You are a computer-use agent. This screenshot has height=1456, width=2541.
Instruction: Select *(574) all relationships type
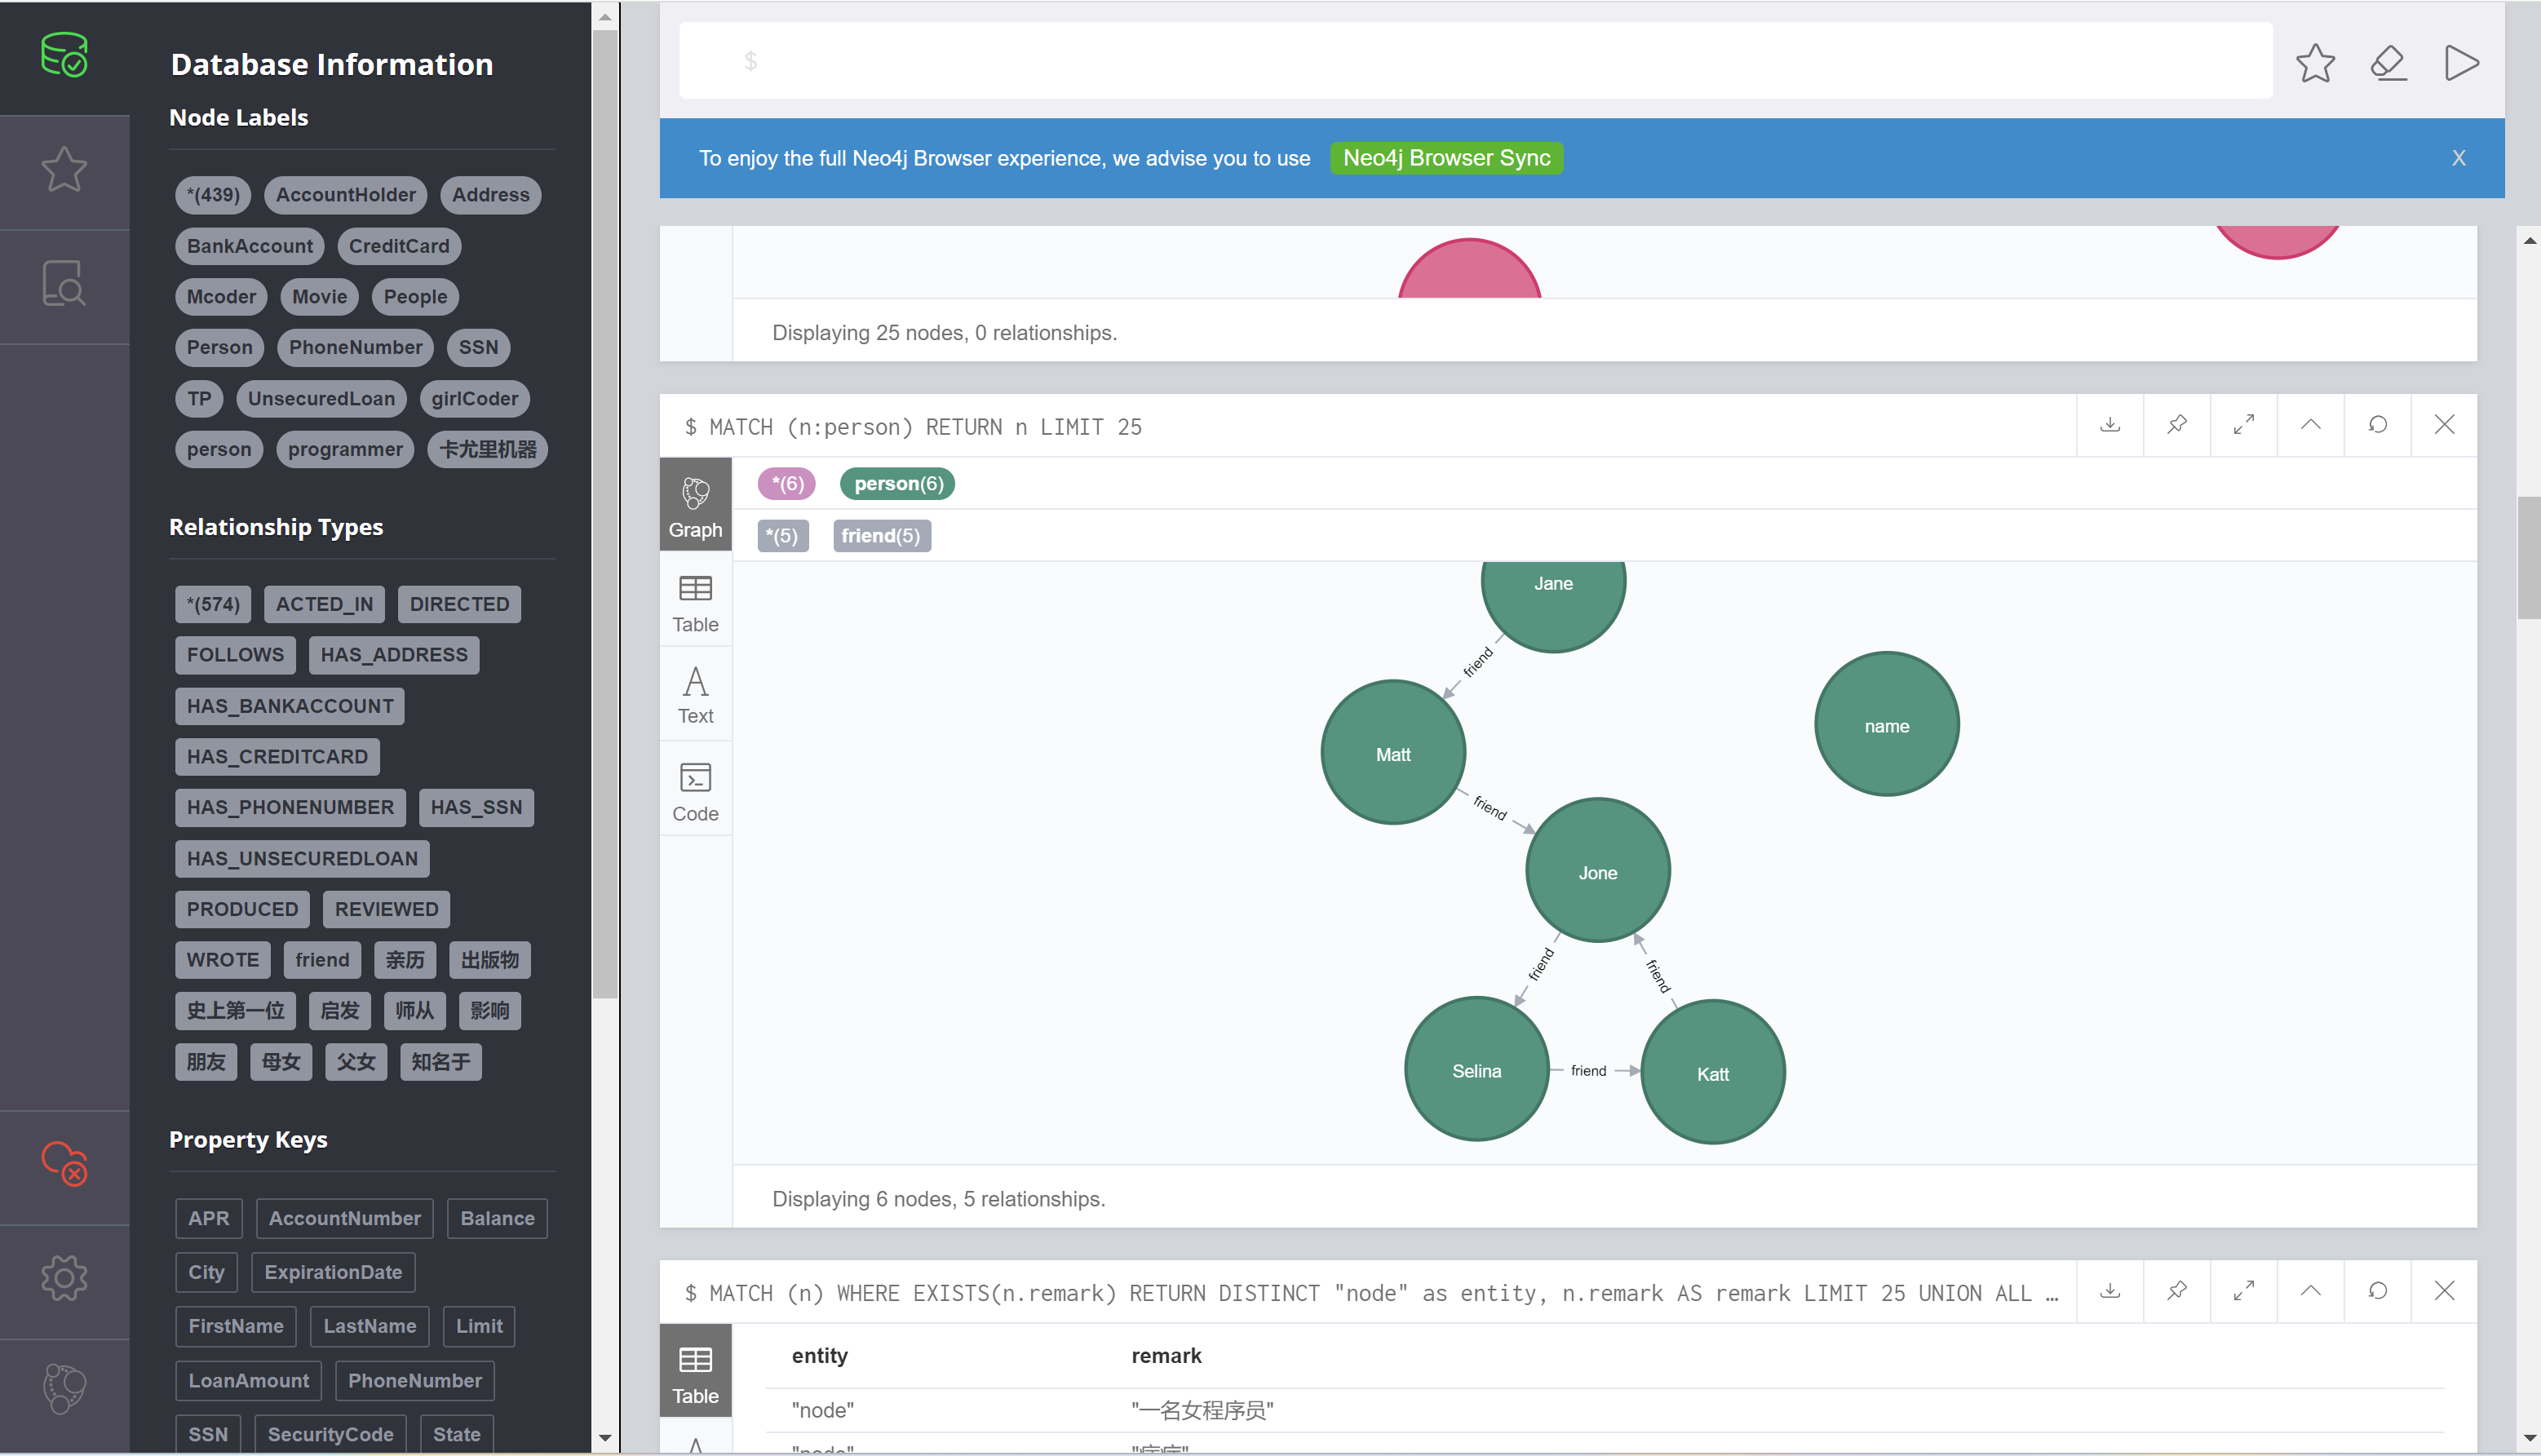[213, 604]
